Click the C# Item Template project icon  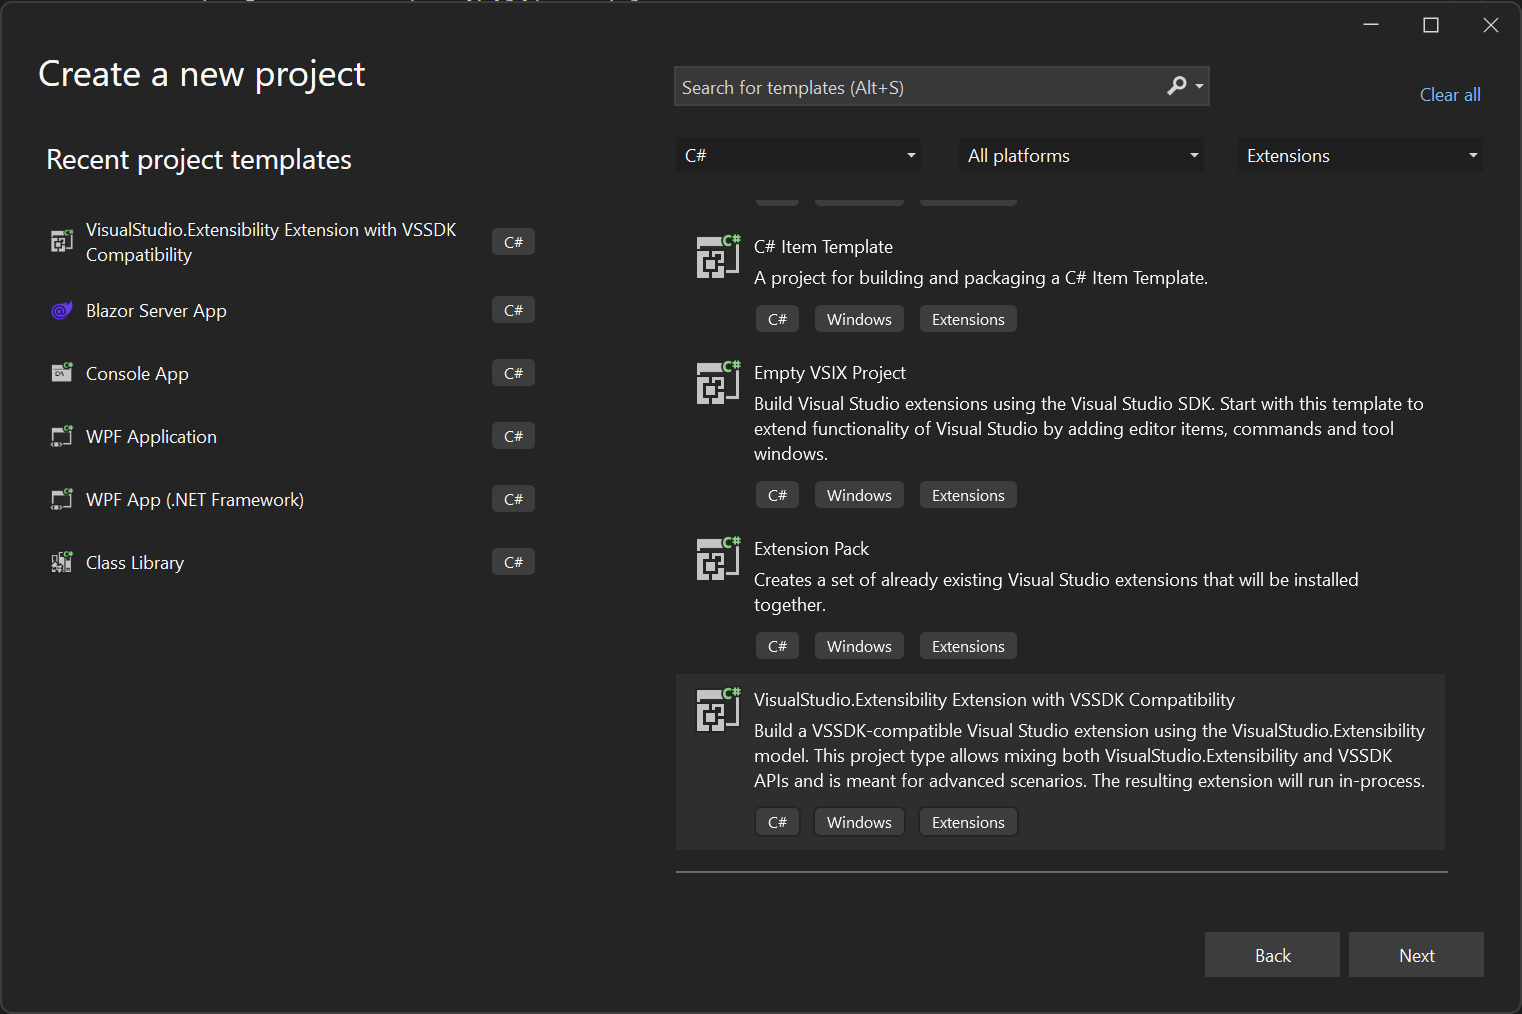pos(717,257)
